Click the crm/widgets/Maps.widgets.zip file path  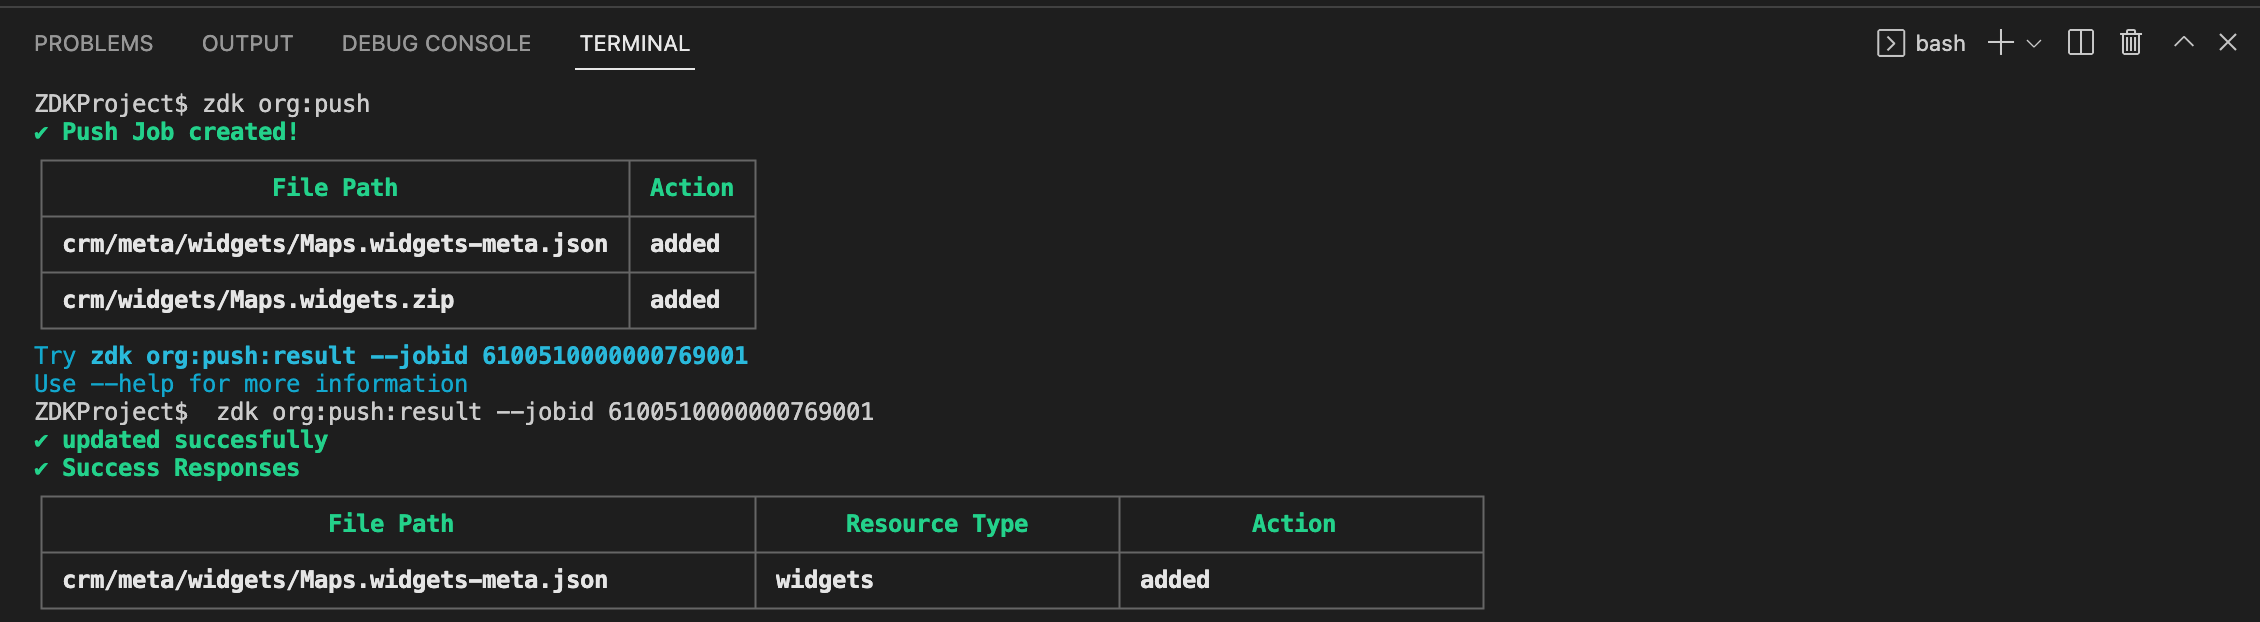[258, 300]
